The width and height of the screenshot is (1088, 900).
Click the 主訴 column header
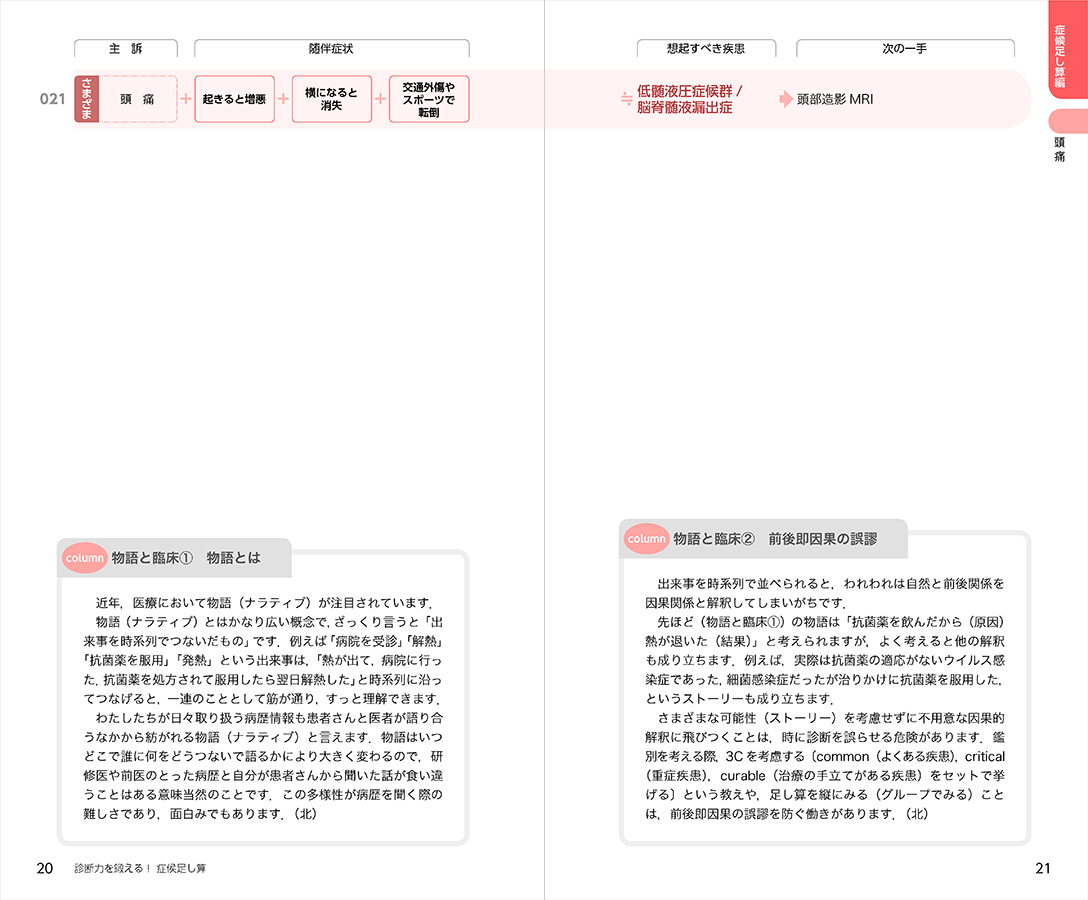(x=125, y=48)
